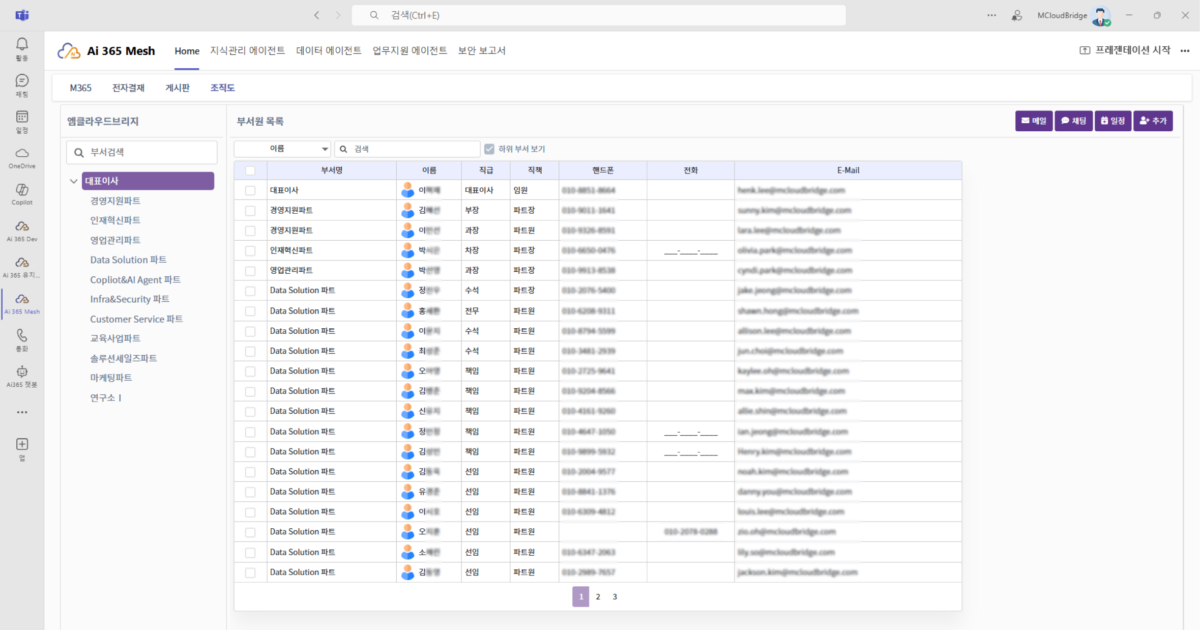Open the 보안 보고서 tab
The image size is (1200, 630).
click(x=482, y=51)
